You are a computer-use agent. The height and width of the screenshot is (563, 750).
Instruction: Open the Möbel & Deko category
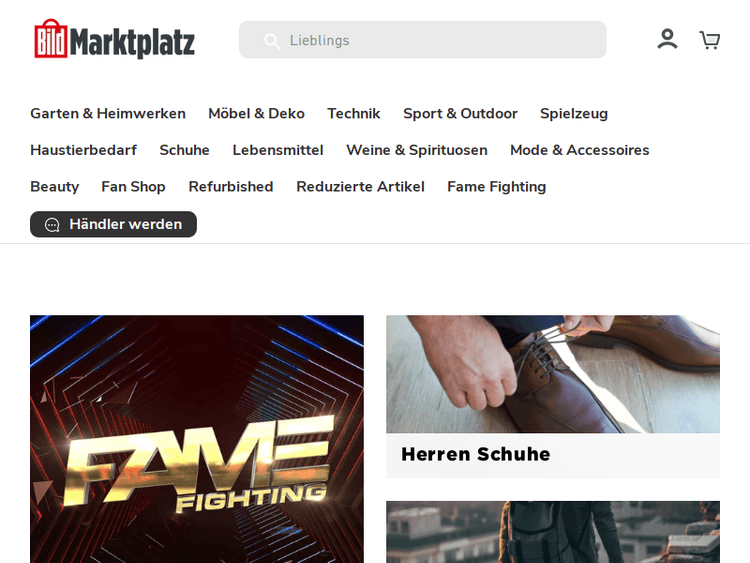(x=256, y=114)
